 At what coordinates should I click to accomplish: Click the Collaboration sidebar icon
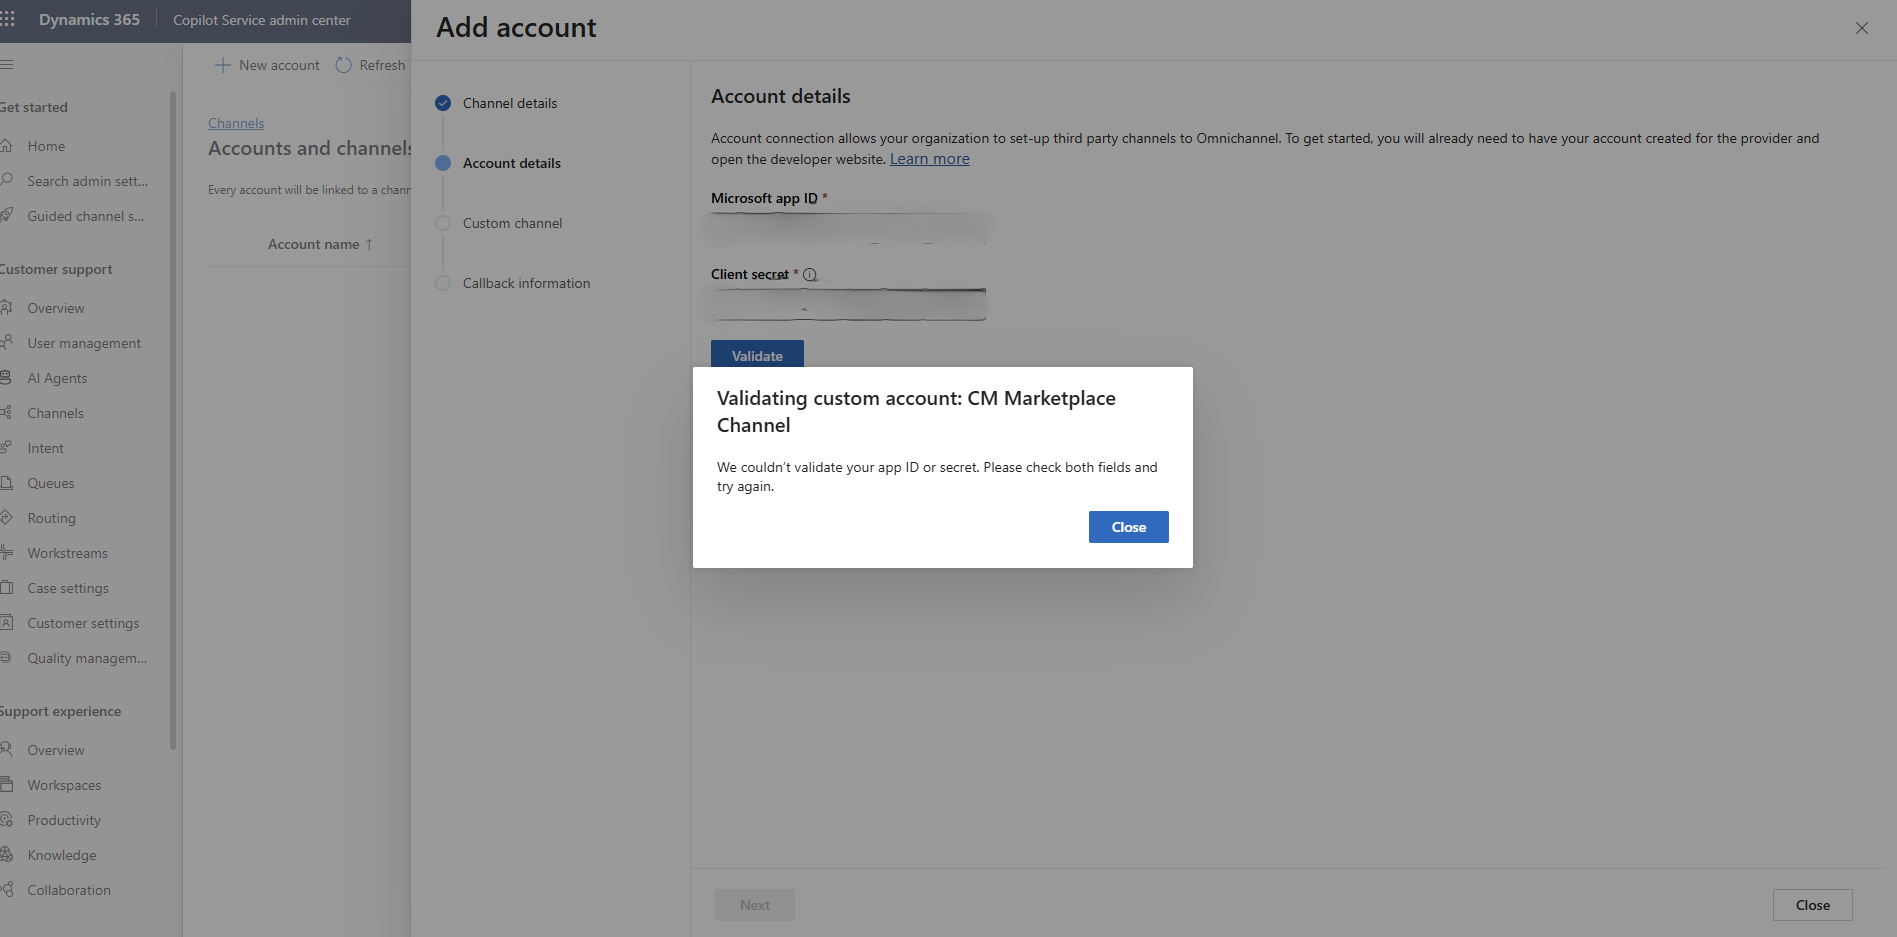(x=6, y=890)
